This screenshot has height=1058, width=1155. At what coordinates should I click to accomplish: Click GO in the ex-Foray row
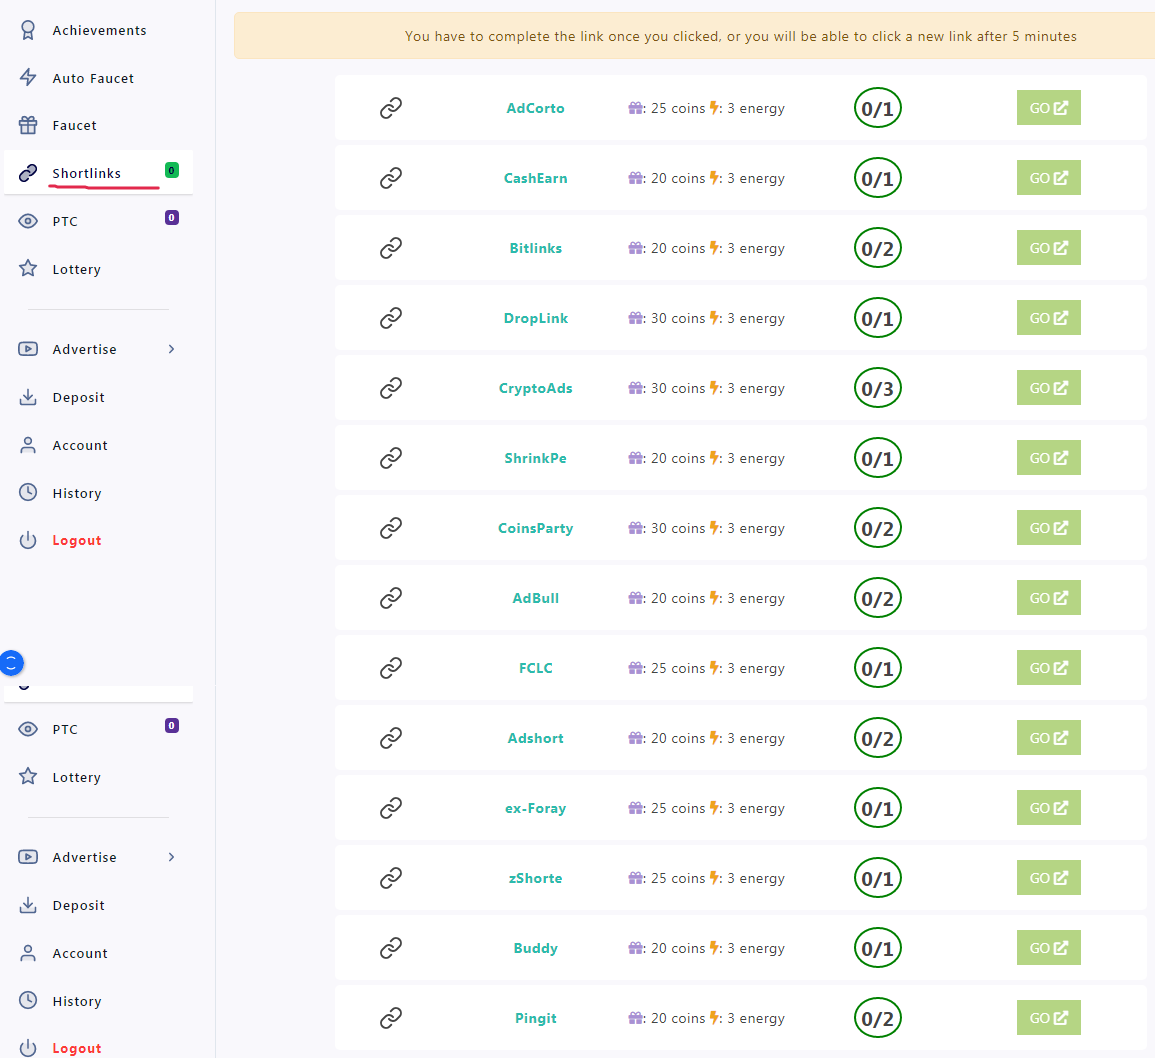[1048, 807]
